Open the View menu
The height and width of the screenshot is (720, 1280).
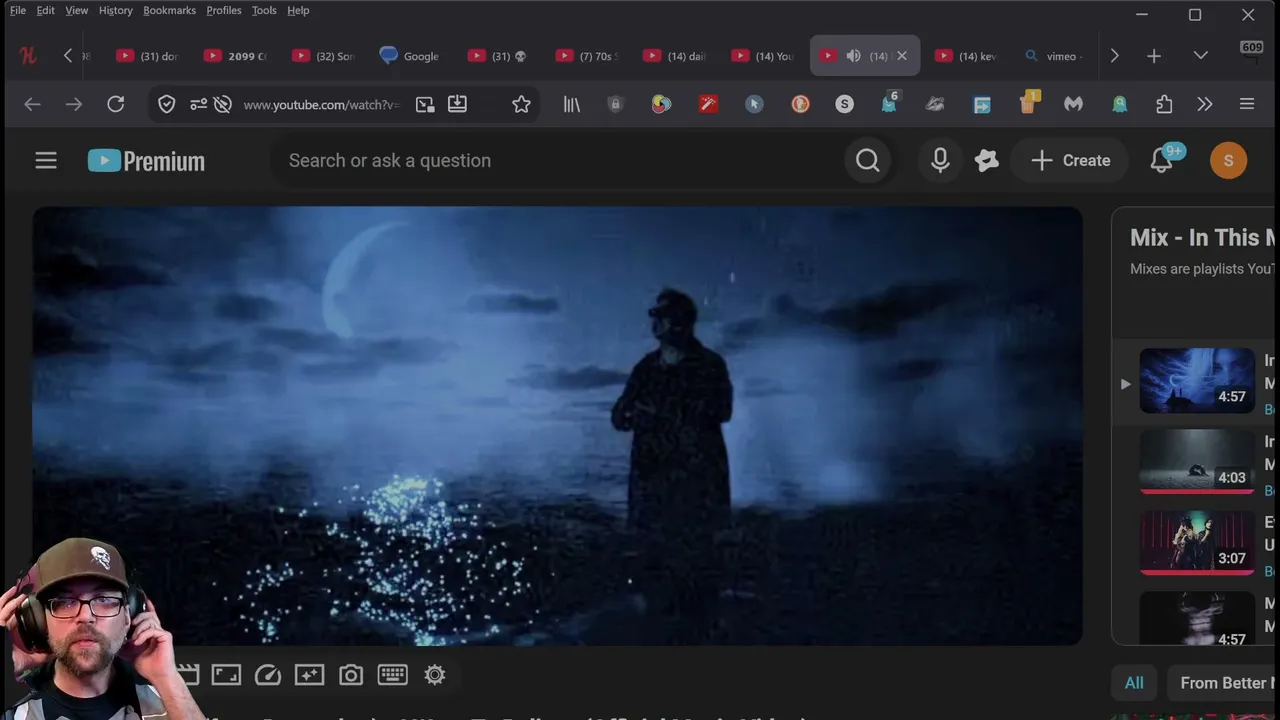click(77, 10)
